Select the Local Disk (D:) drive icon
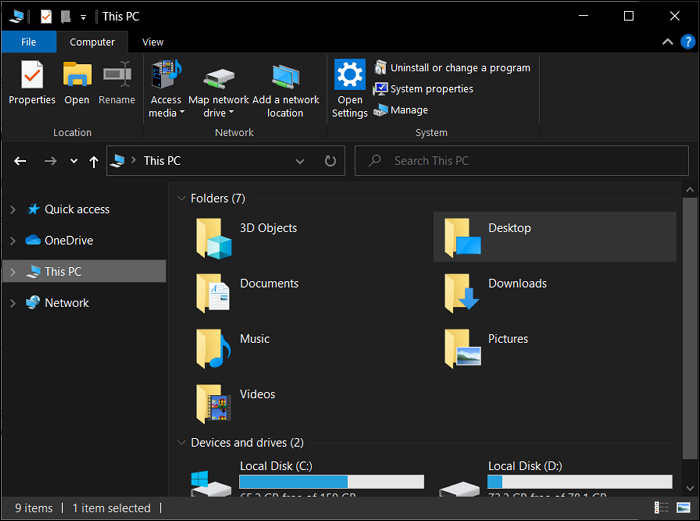 [459, 488]
